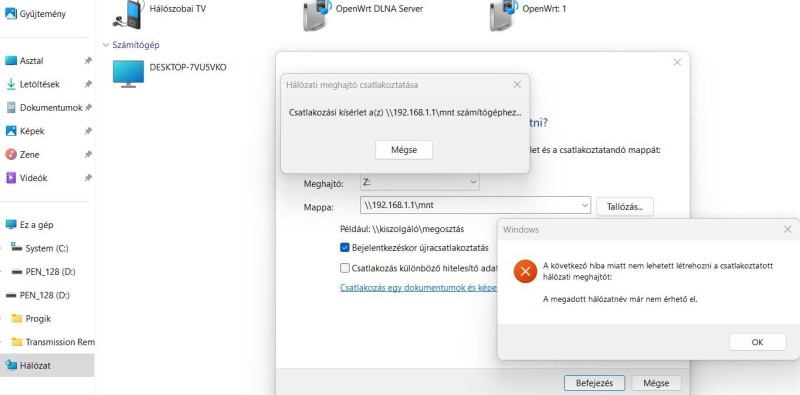The width and height of the screenshot is (800, 395).
Task: Click the Tallózás... browse button
Action: pos(624,206)
